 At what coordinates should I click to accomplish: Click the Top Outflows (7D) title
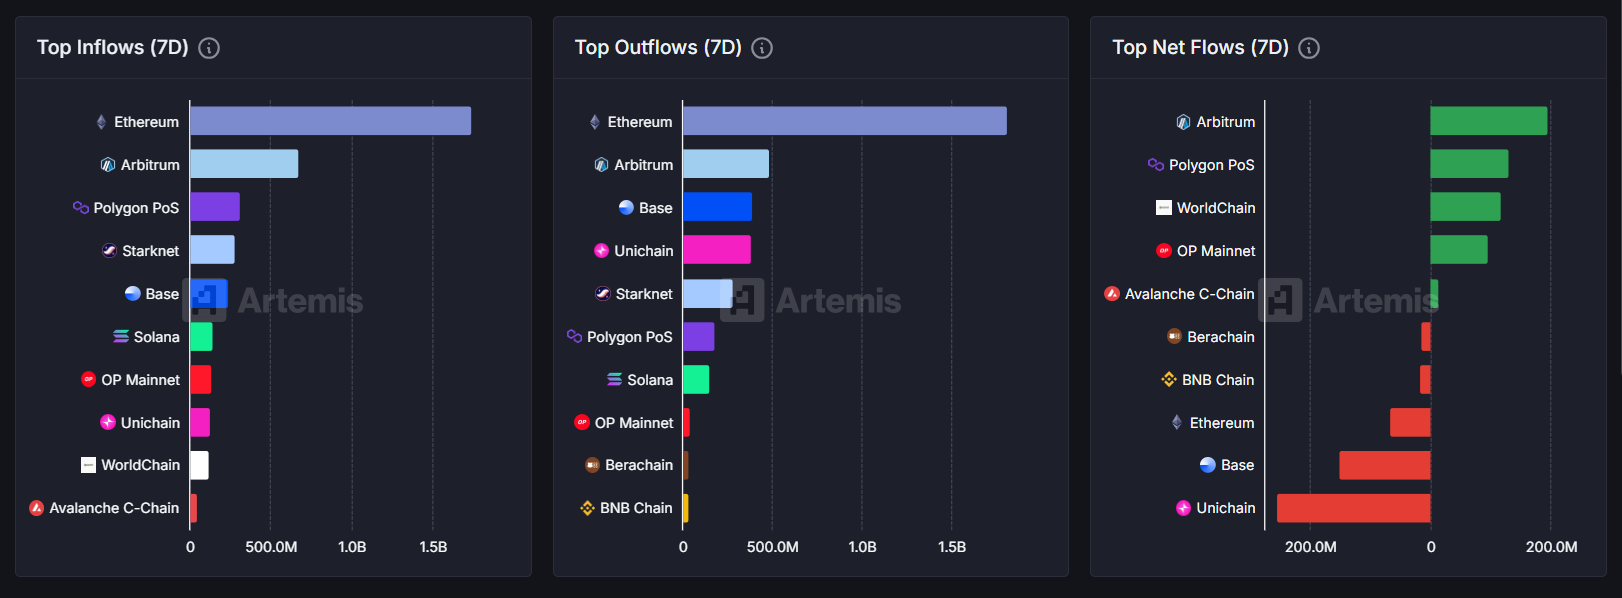pyautogui.click(x=658, y=47)
